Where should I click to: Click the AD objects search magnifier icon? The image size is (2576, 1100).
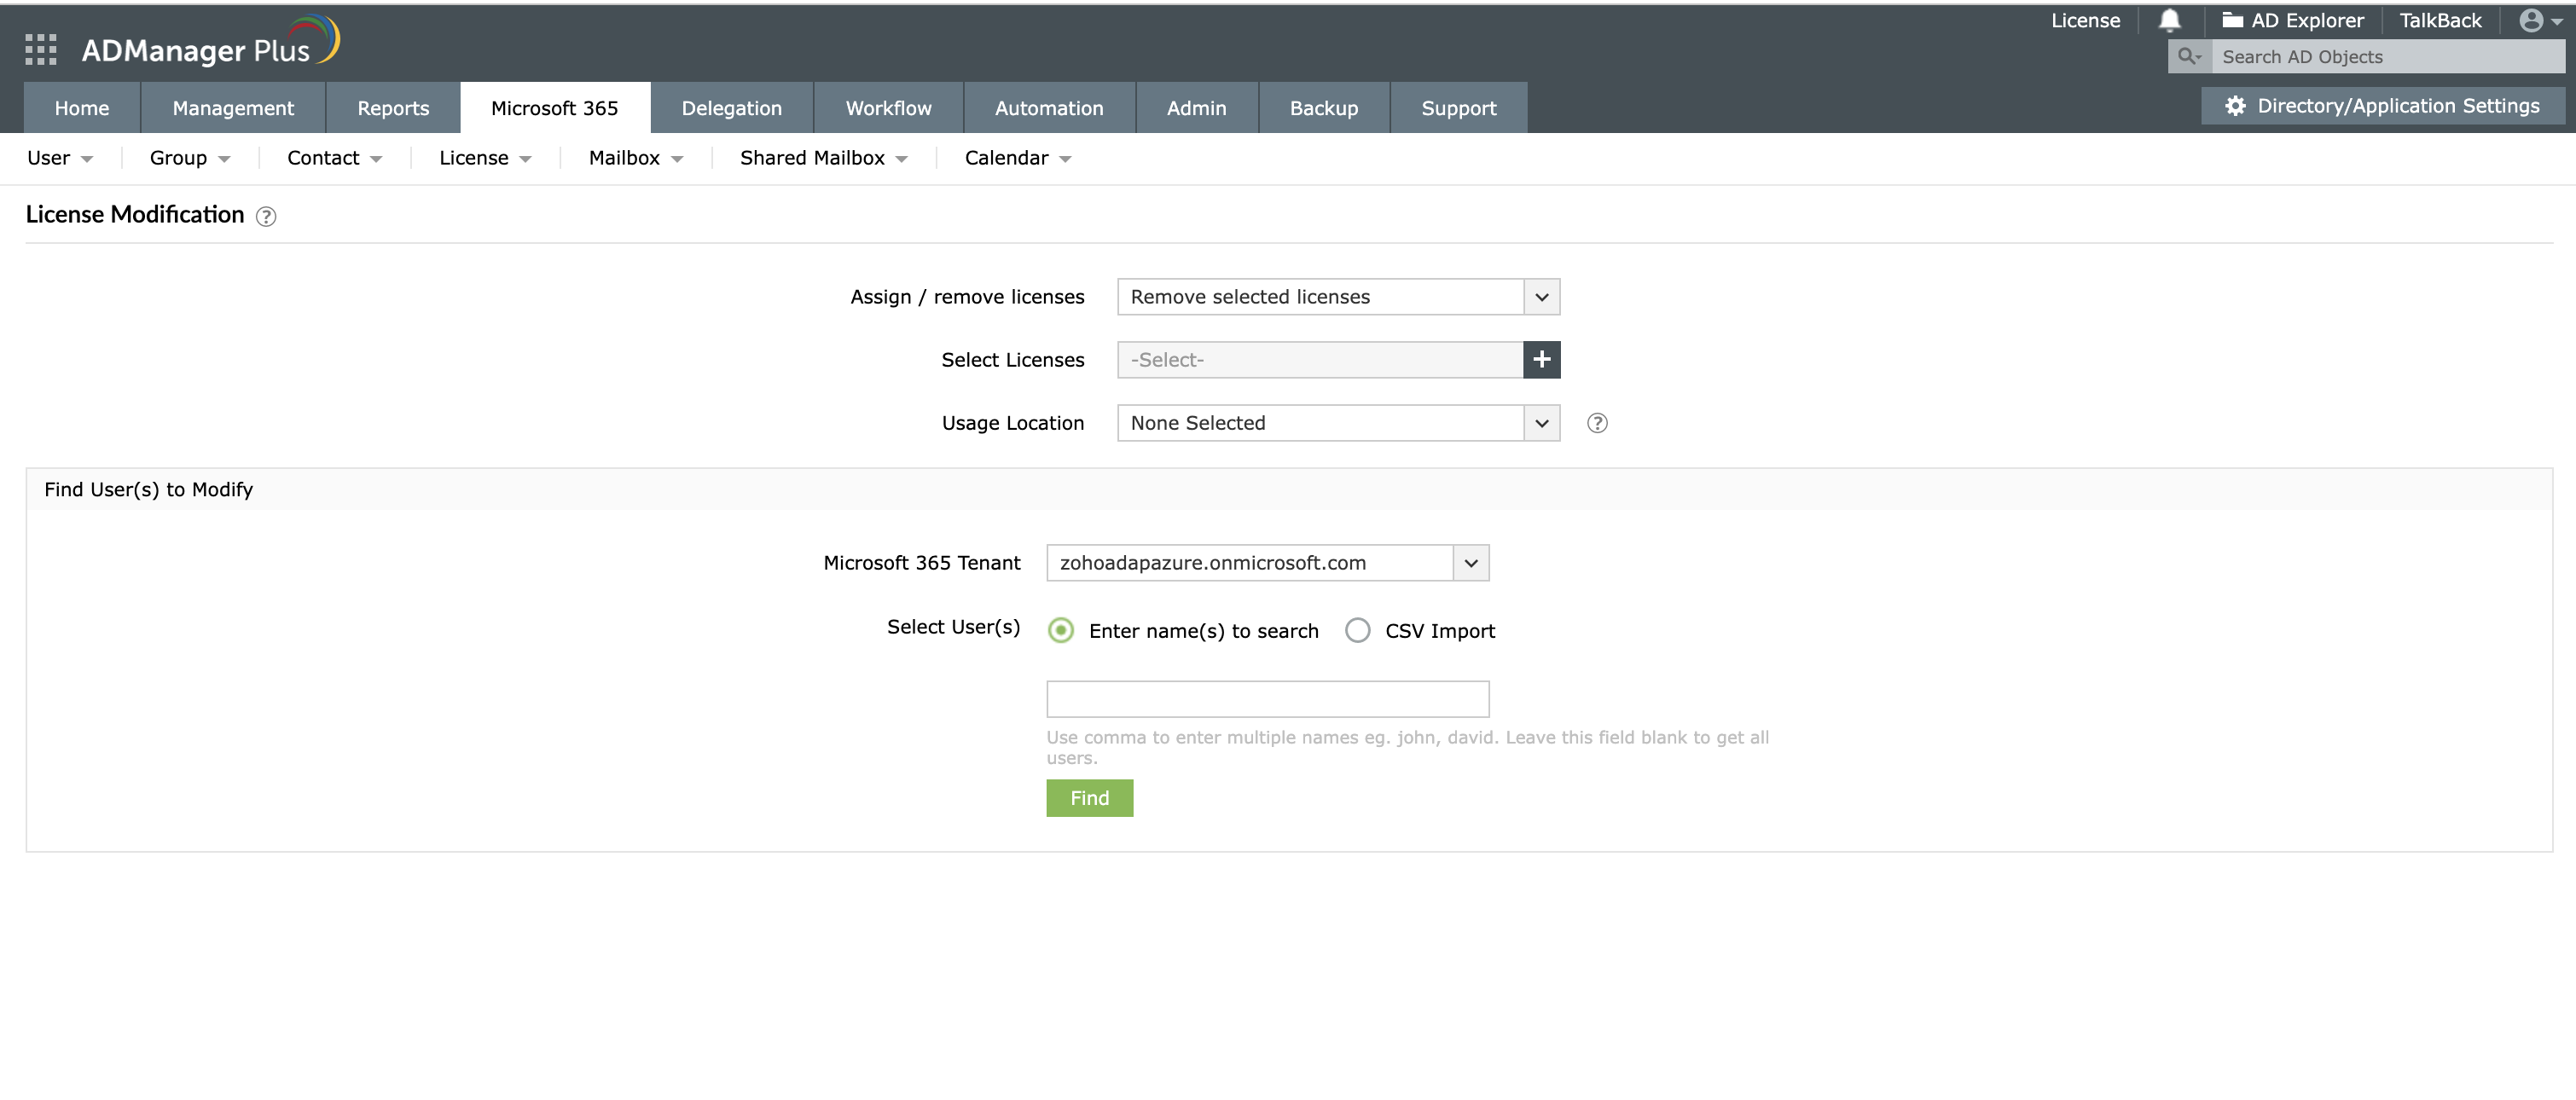[2188, 57]
